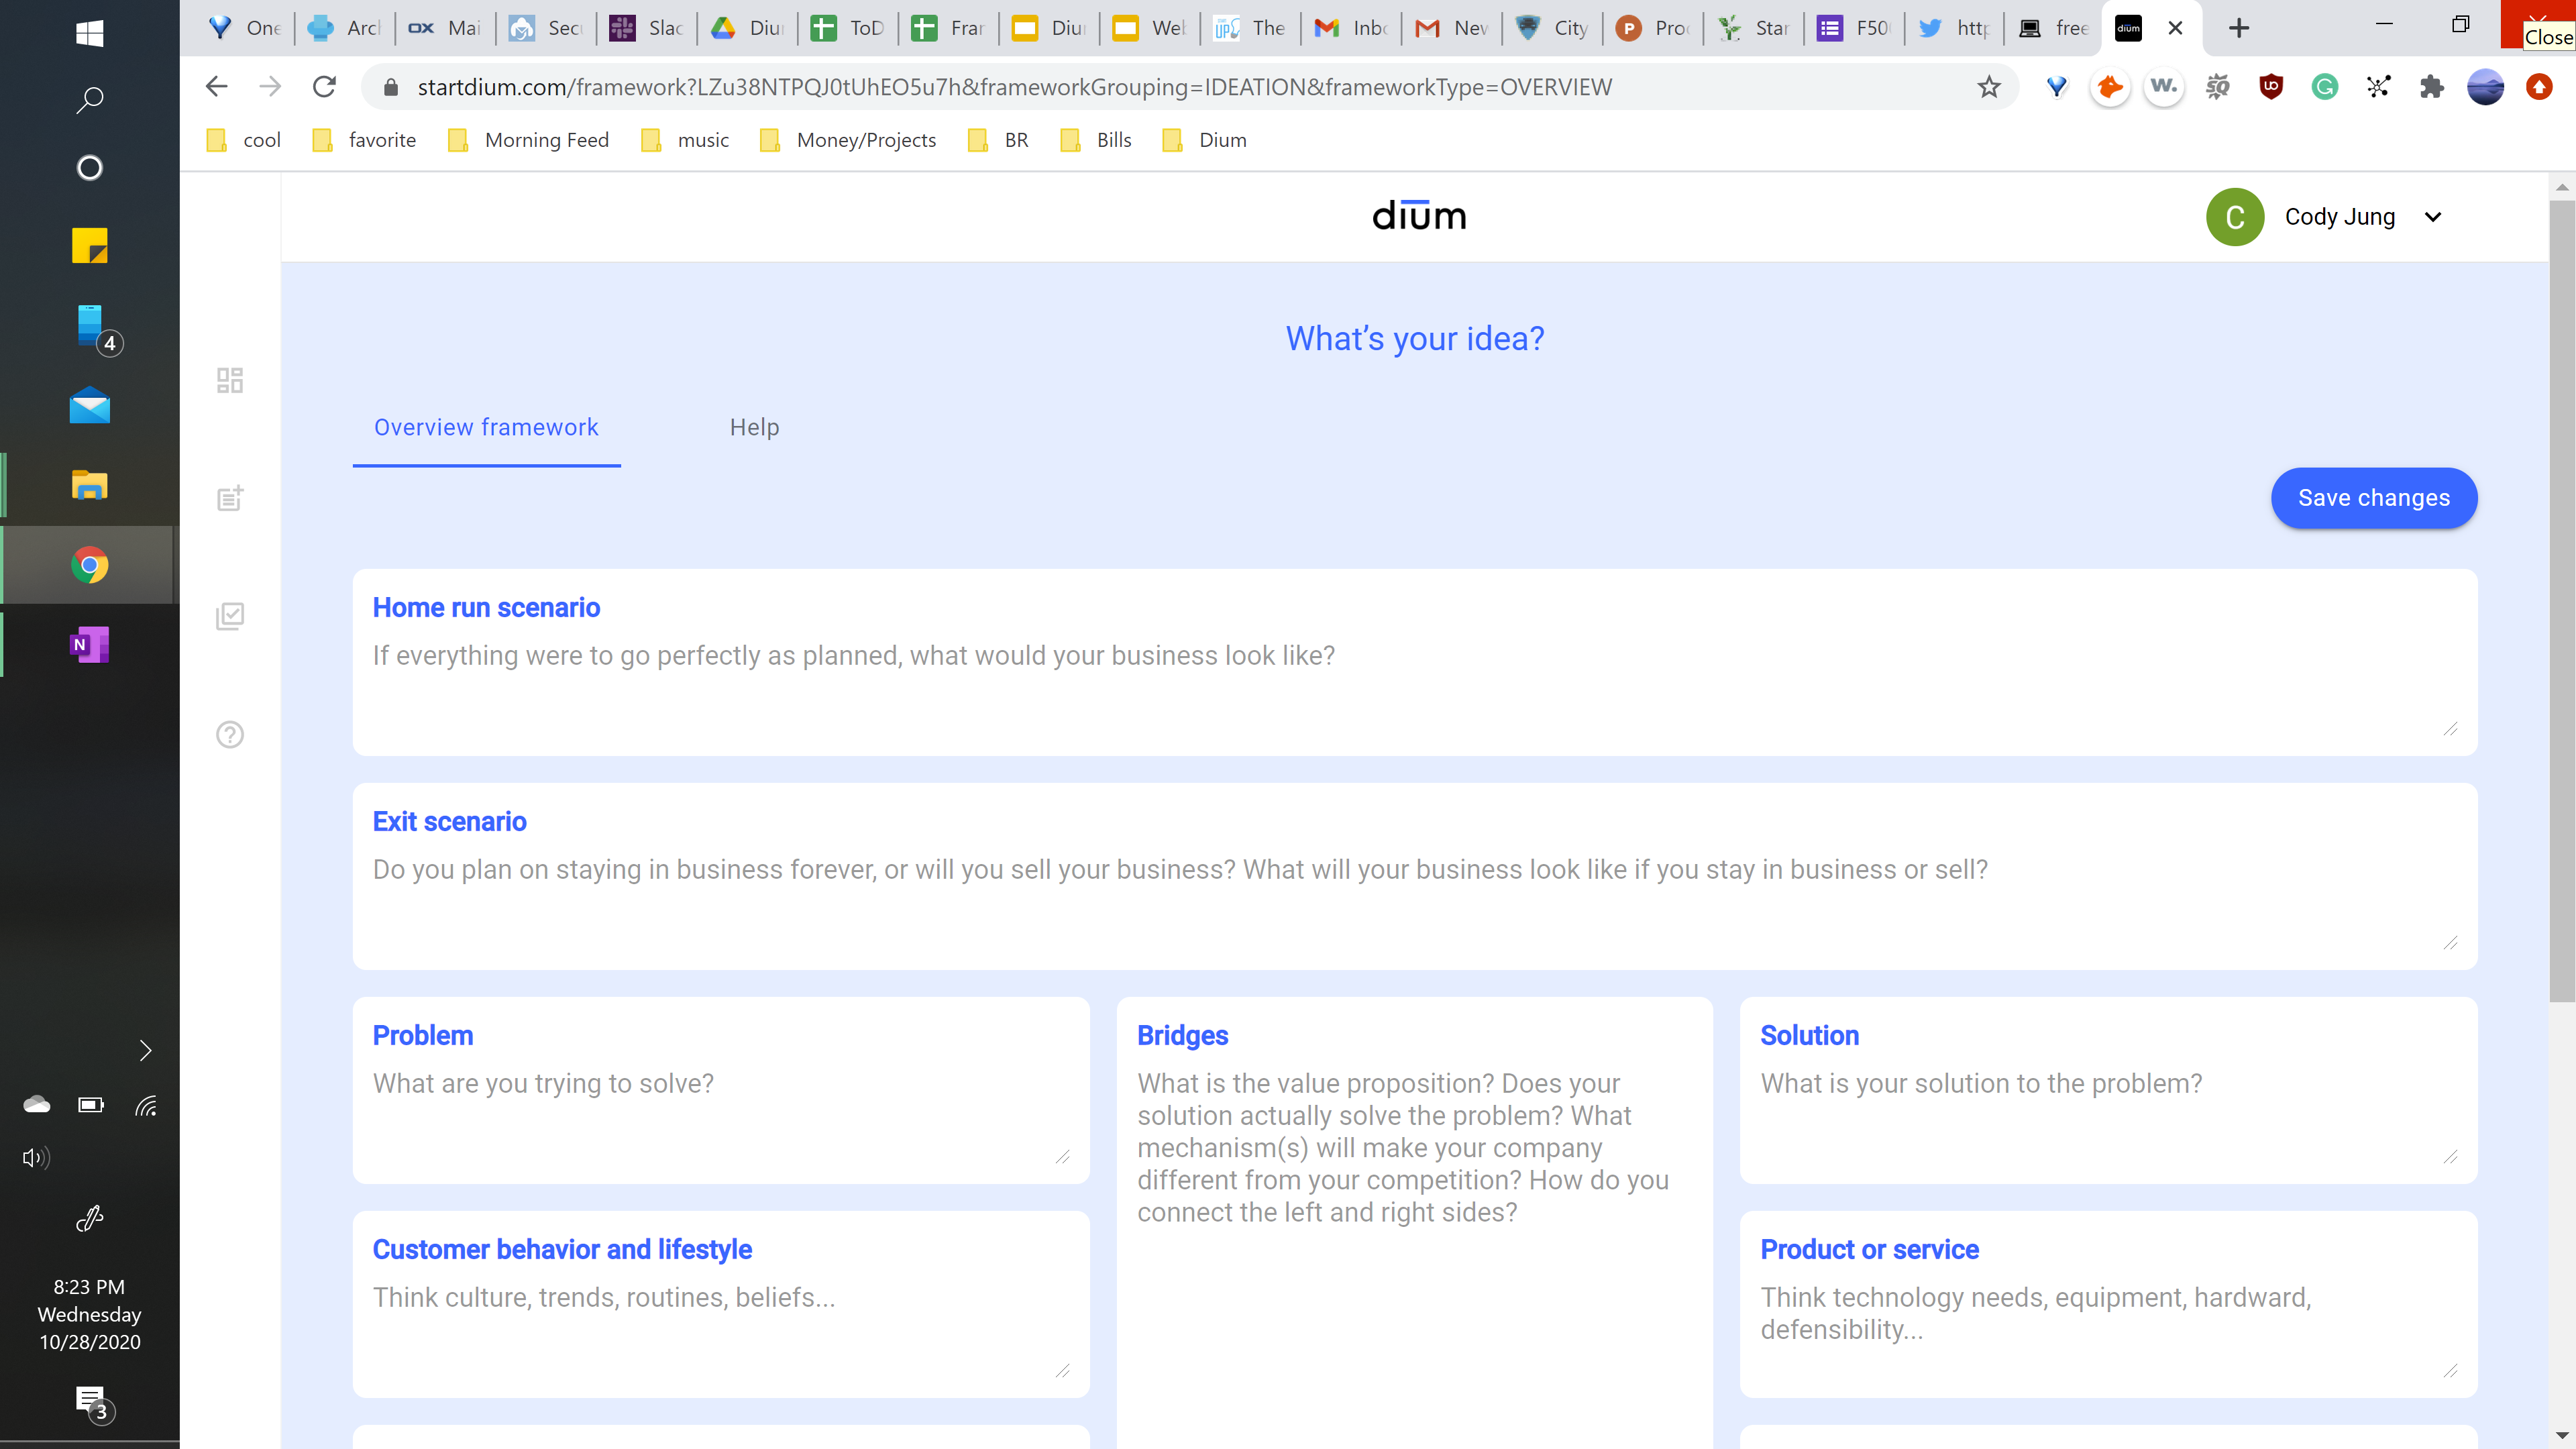This screenshot has width=2576, height=1449.
Task: Click the question mark help sidebar icon
Action: [x=230, y=735]
